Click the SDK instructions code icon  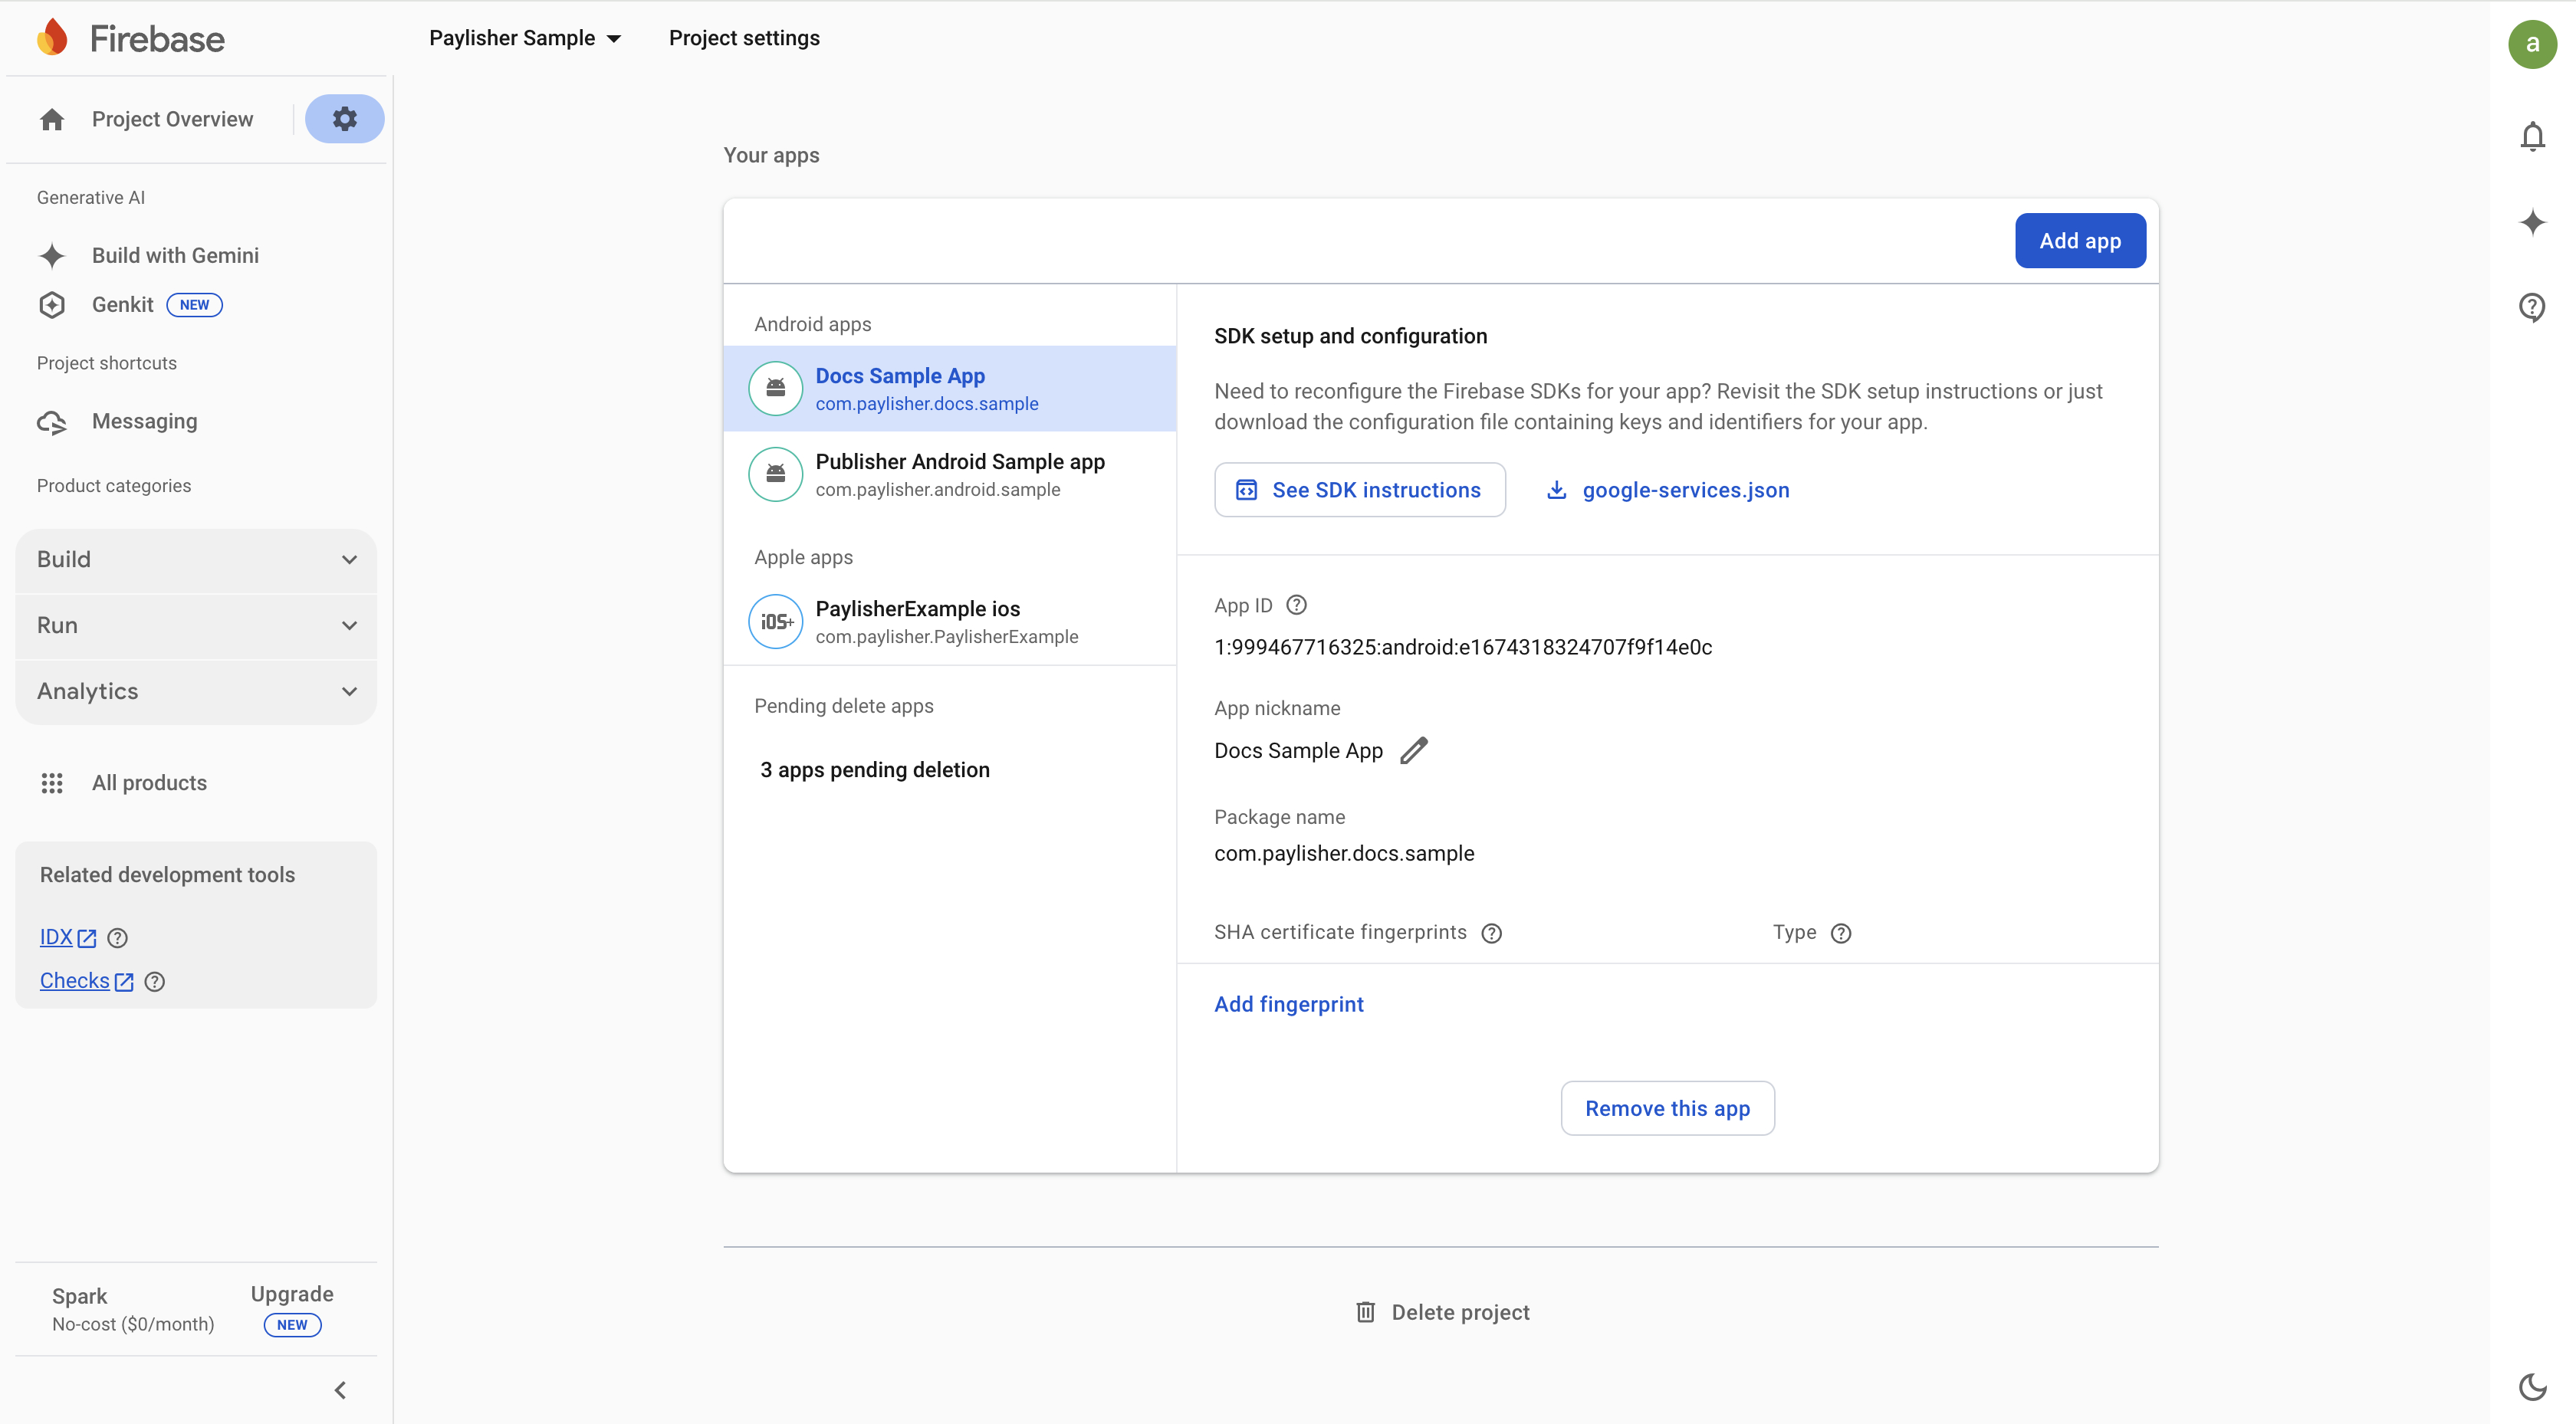1246,490
